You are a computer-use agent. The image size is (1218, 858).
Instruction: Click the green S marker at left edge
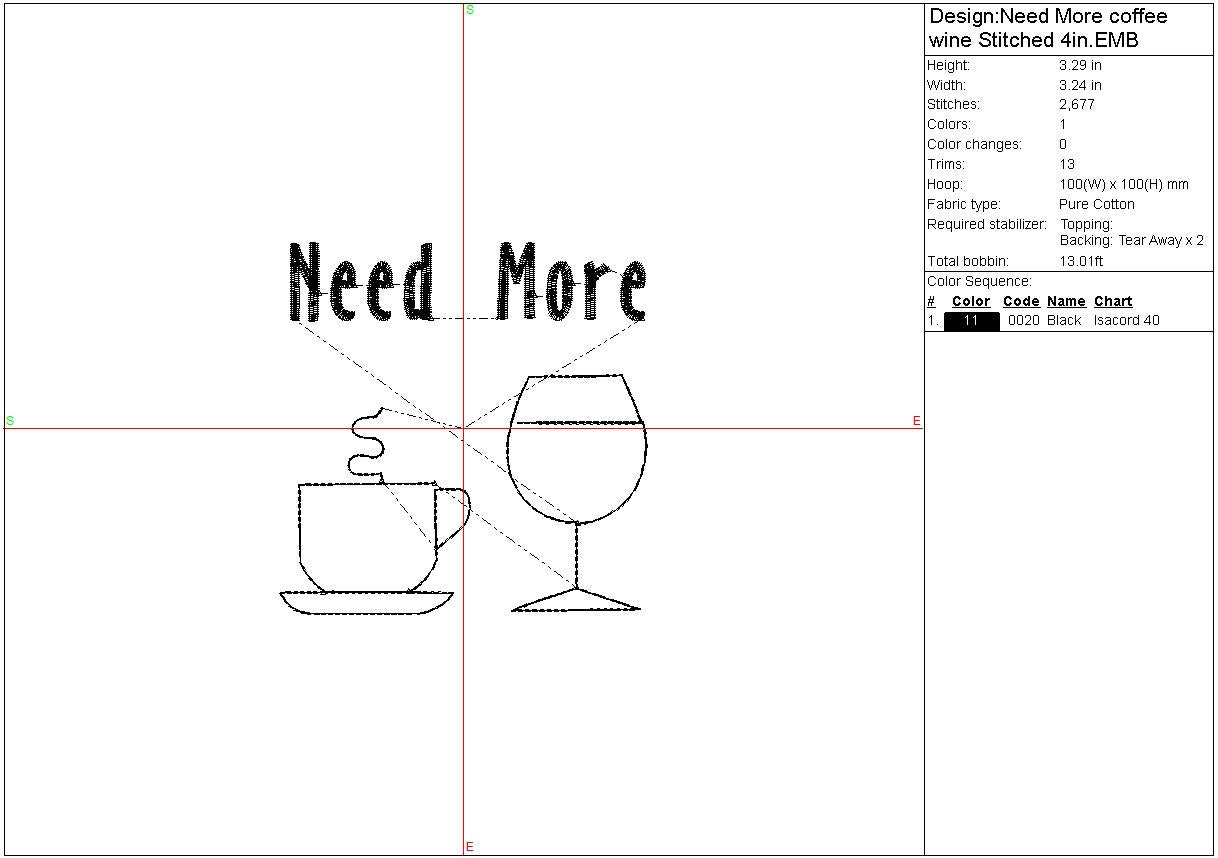point(10,421)
